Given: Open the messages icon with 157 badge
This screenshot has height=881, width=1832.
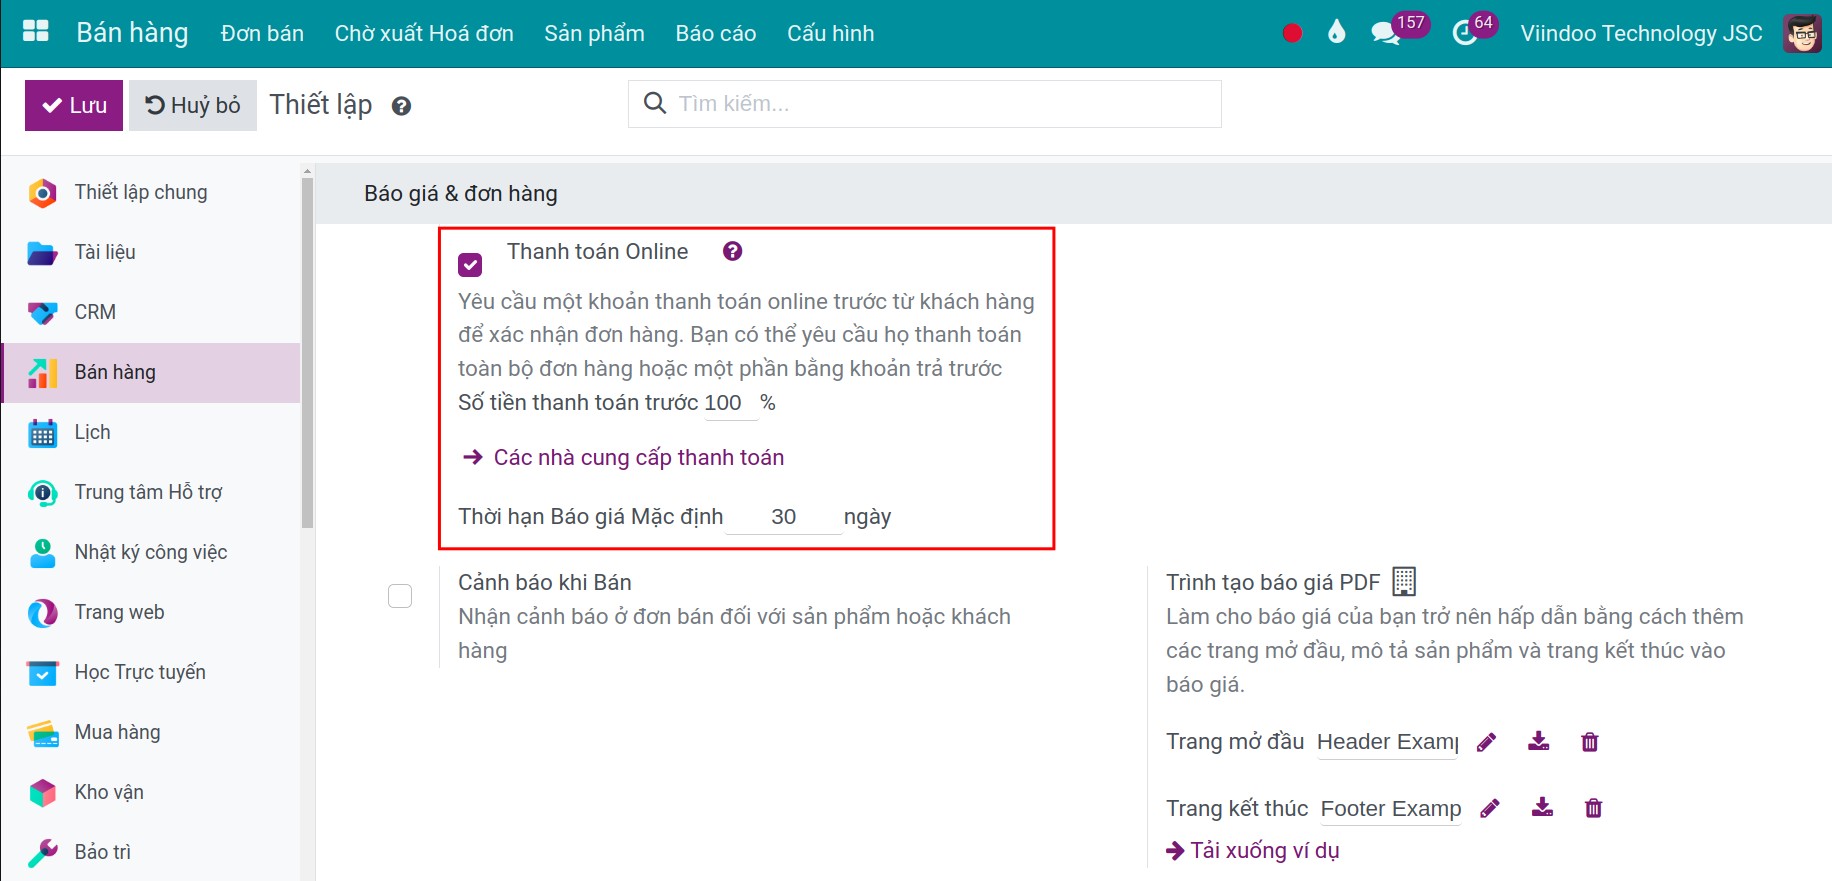Looking at the screenshot, I should coord(1385,33).
